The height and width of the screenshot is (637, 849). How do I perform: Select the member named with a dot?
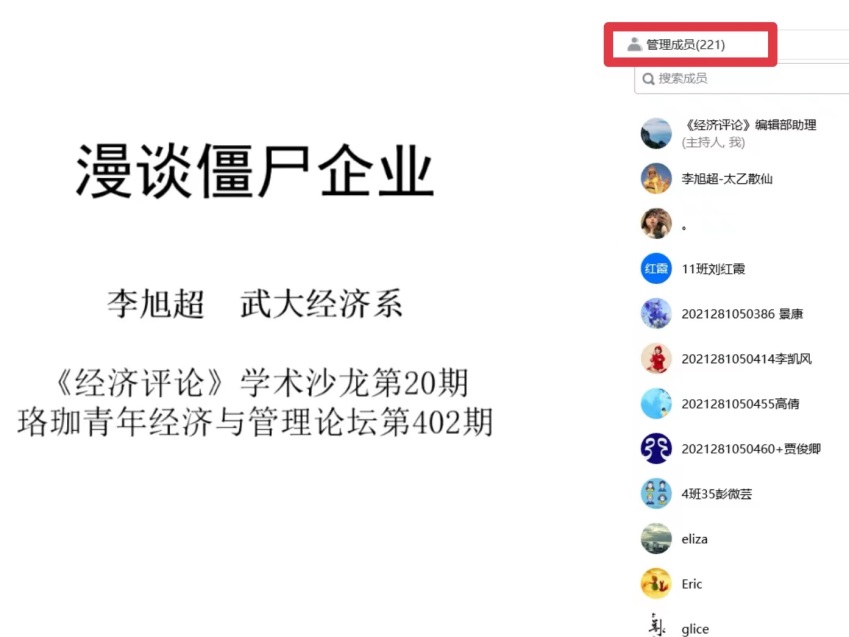click(684, 228)
